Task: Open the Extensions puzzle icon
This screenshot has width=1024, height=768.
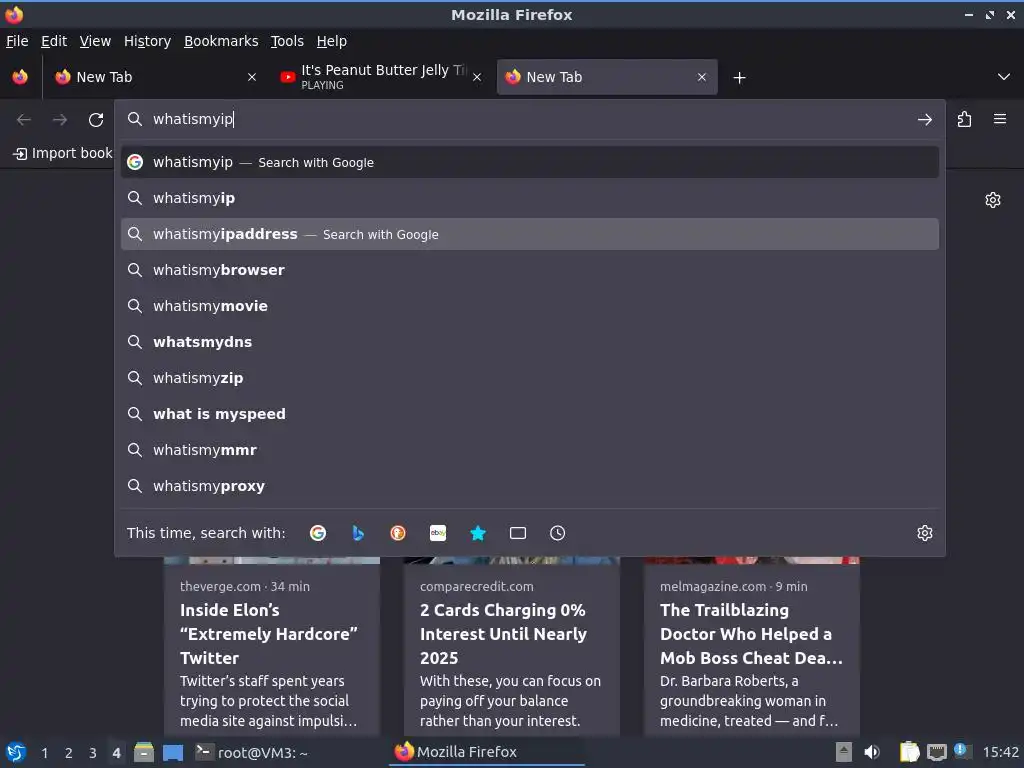Action: coord(964,119)
